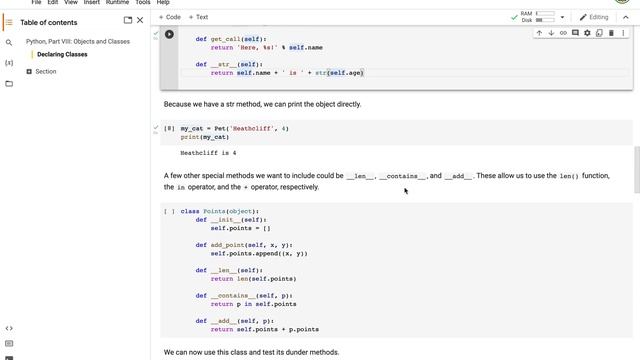The width and height of the screenshot is (640, 360).
Task: Open the Help menu
Action: click(163, 2)
